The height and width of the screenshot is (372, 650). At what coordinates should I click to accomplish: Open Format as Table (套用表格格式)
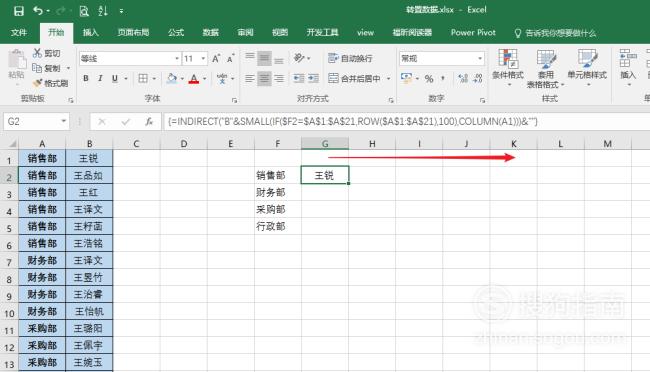pyautogui.click(x=546, y=68)
